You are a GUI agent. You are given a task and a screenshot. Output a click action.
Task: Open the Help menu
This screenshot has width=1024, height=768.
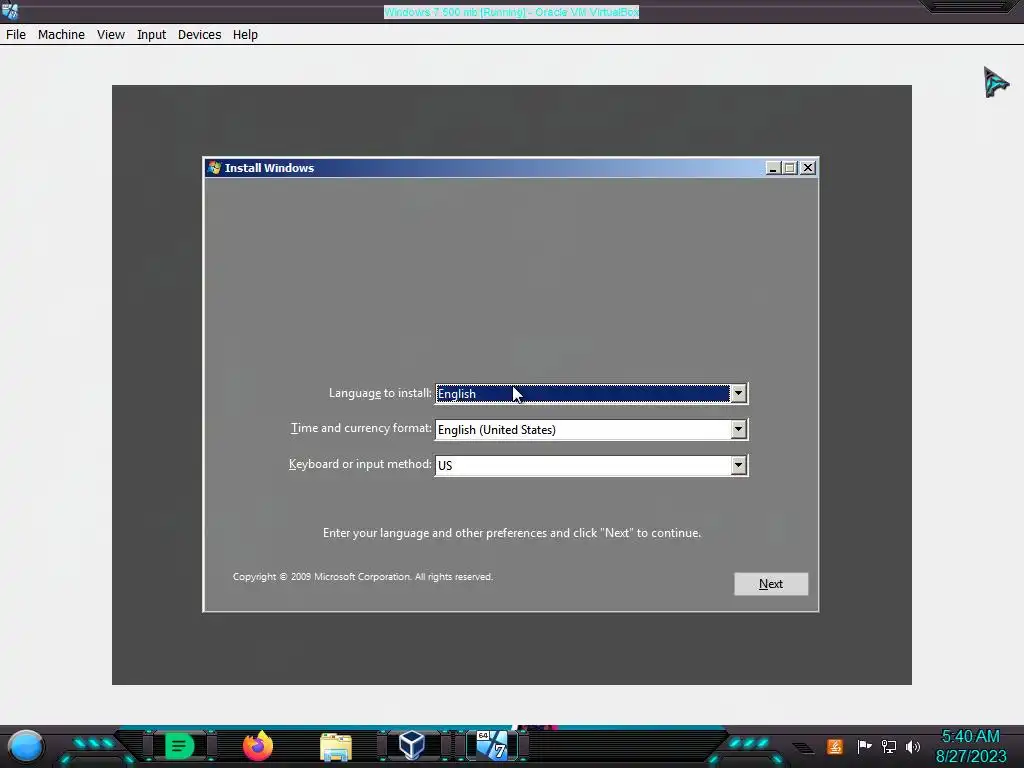[x=245, y=35]
